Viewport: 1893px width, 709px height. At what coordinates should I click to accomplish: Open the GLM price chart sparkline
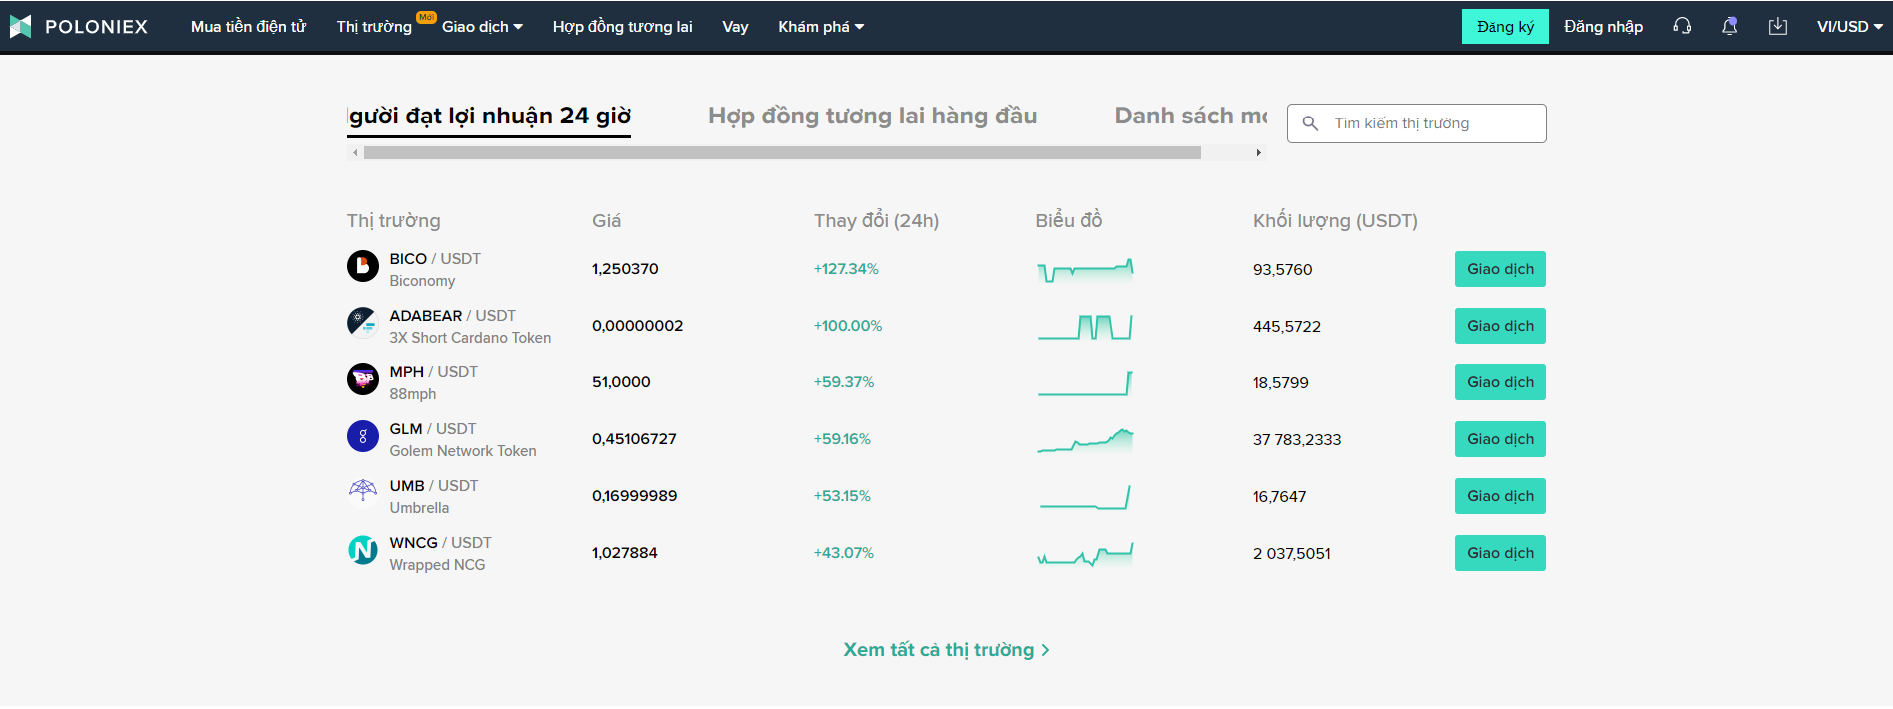[1085, 440]
